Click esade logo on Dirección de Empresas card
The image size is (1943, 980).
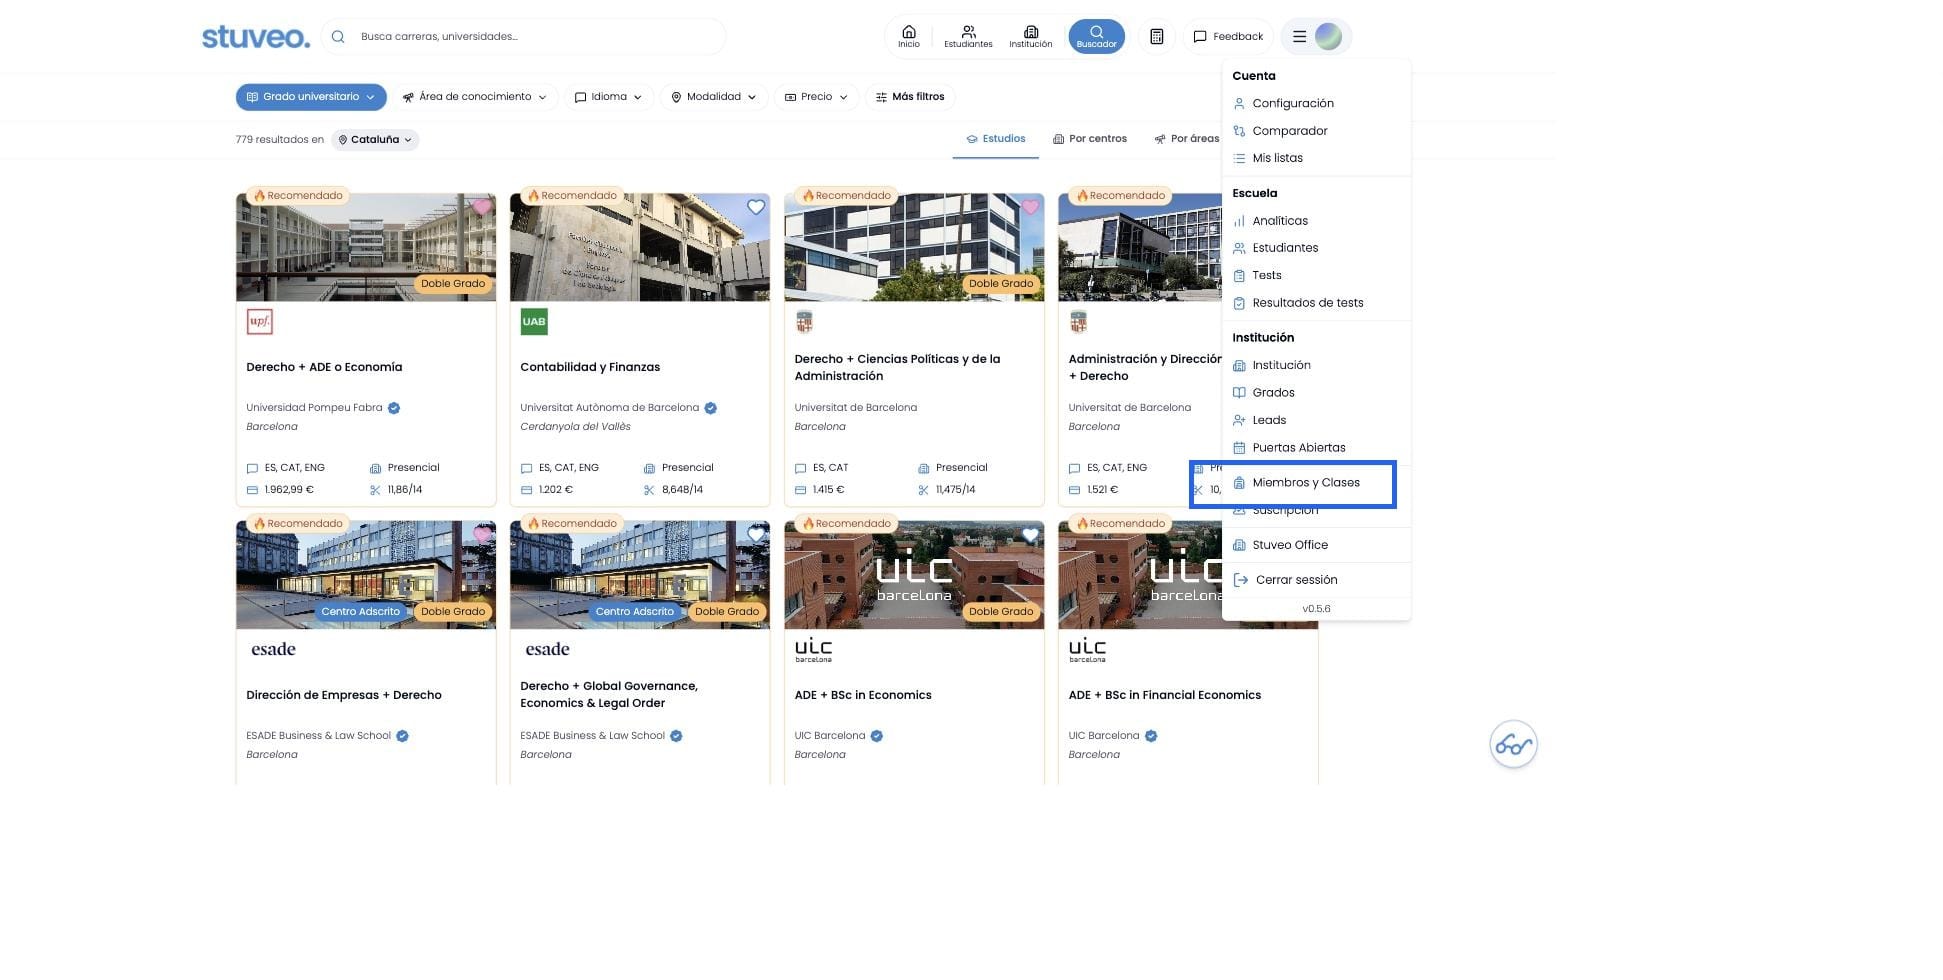coord(273,649)
